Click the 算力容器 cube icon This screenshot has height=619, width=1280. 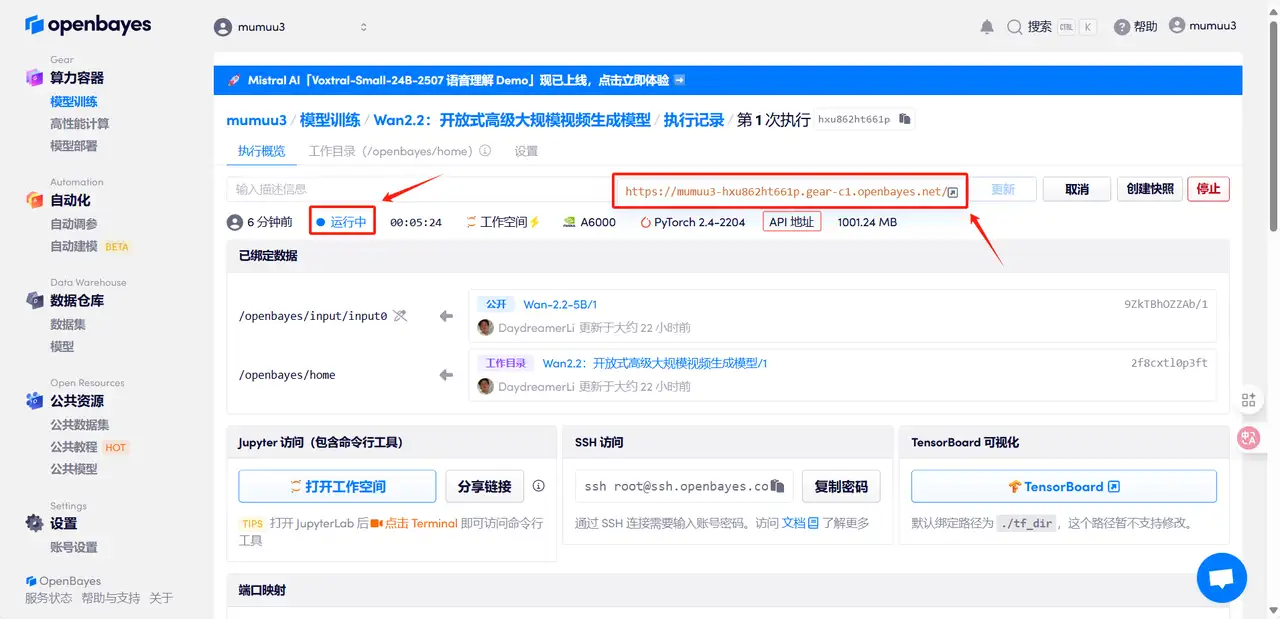coord(34,78)
